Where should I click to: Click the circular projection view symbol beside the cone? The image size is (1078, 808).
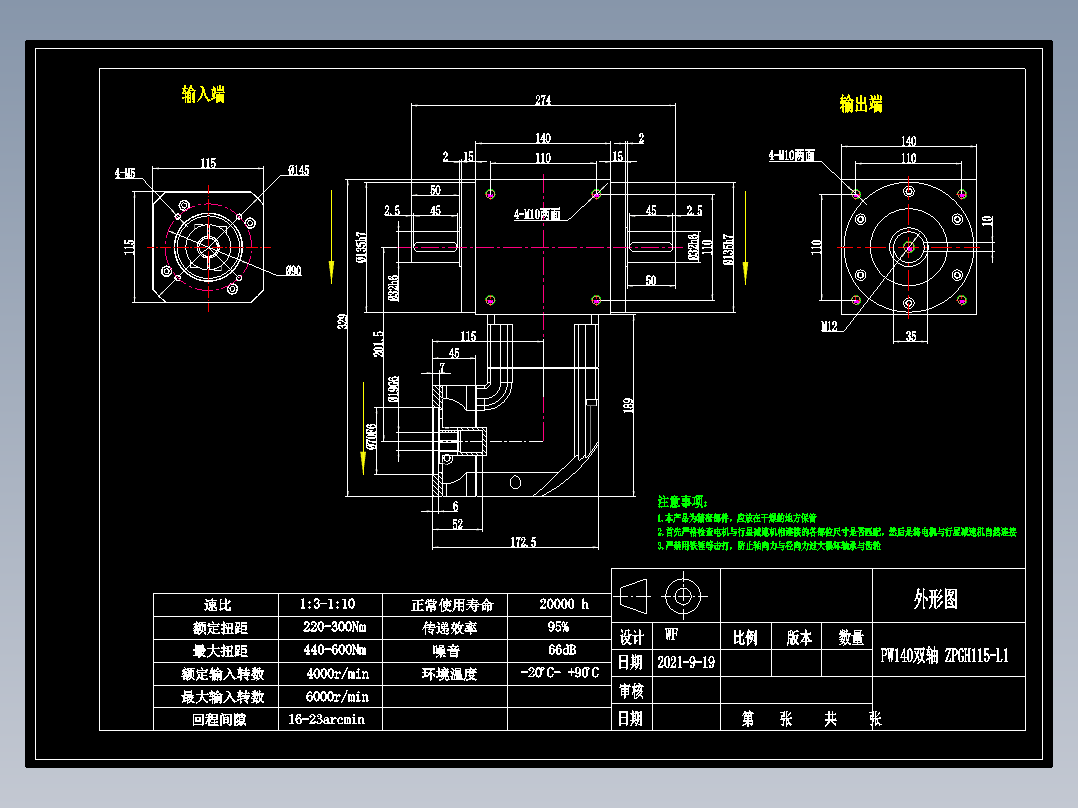(x=684, y=597)
